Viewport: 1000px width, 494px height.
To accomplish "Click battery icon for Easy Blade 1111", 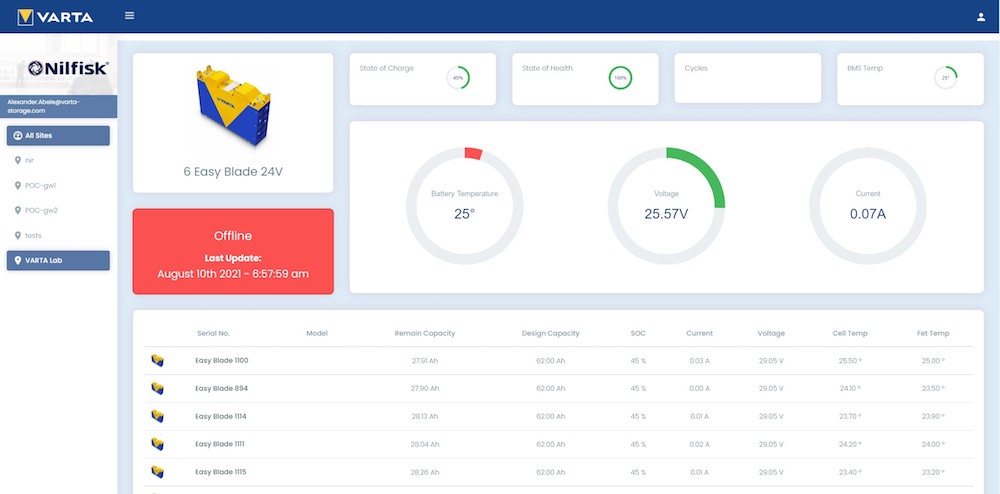I will click(157, 443).
